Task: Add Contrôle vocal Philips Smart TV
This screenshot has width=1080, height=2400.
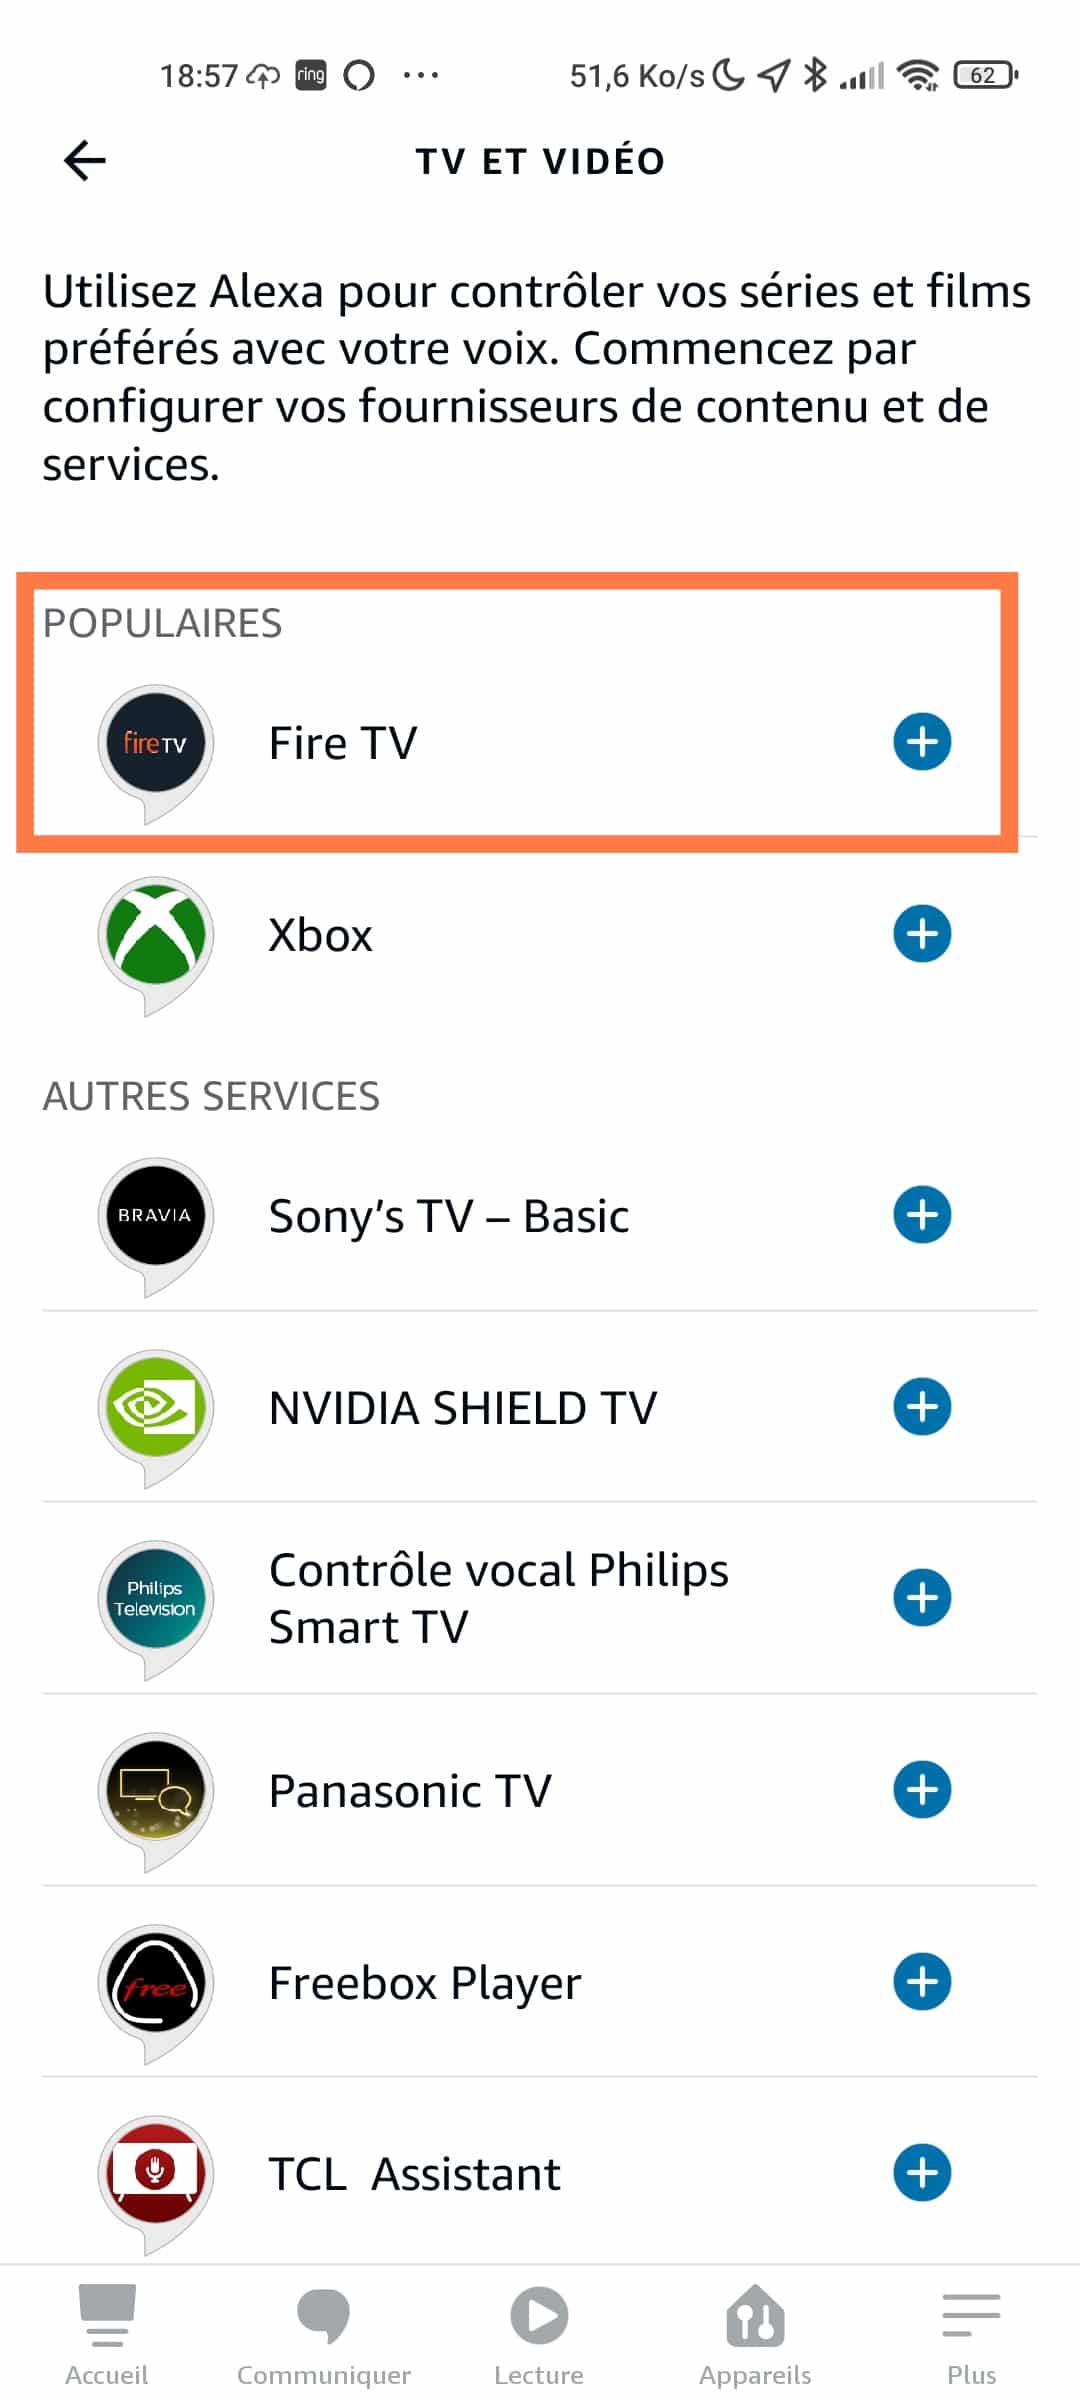Action: [921, 1598]
